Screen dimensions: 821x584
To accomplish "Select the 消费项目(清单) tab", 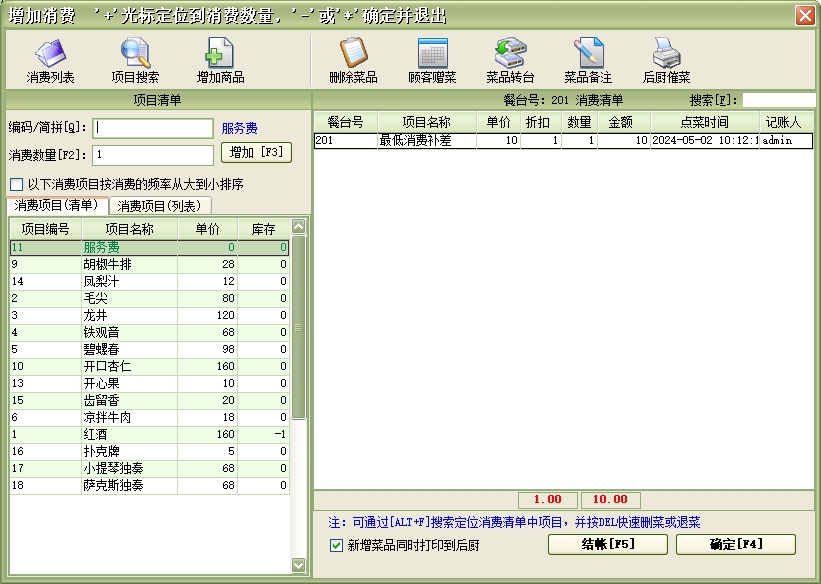I will 56,206.
